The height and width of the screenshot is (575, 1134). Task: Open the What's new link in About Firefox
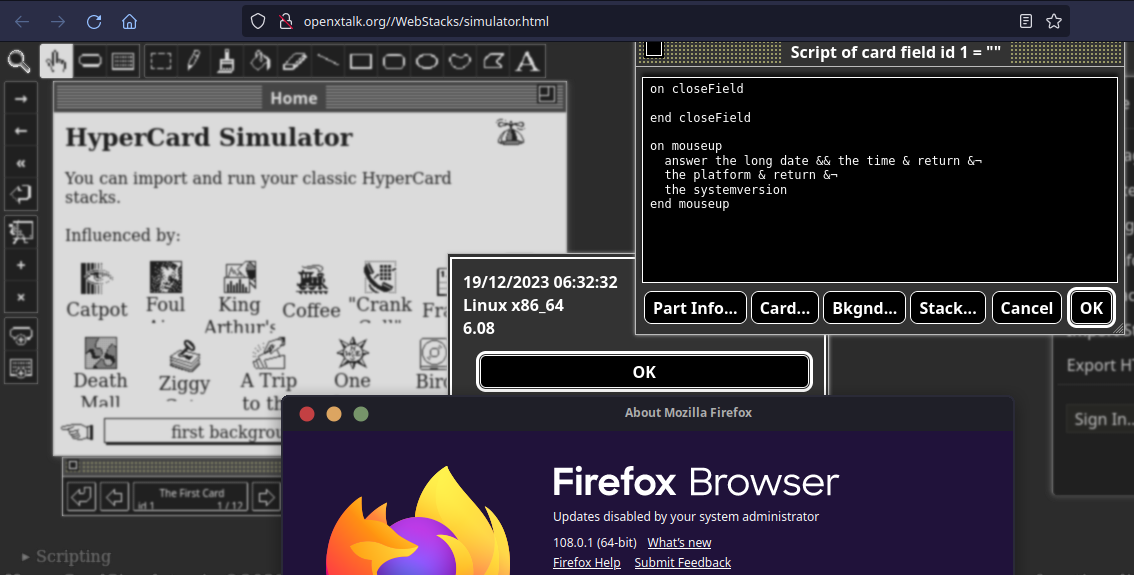679,542
